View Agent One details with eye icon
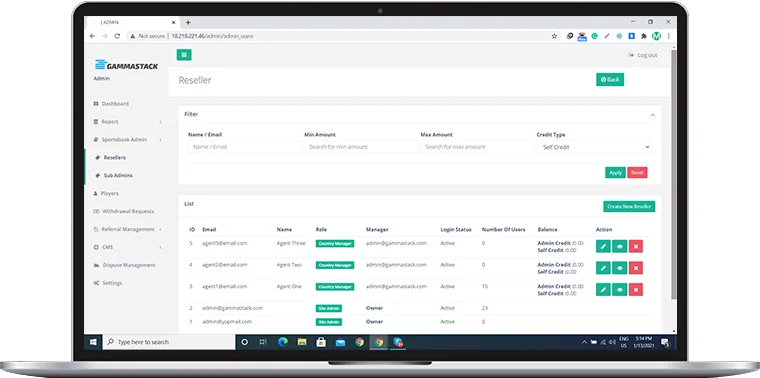The height and width of the screenshot is (378, 760). (x=619, y=290)
